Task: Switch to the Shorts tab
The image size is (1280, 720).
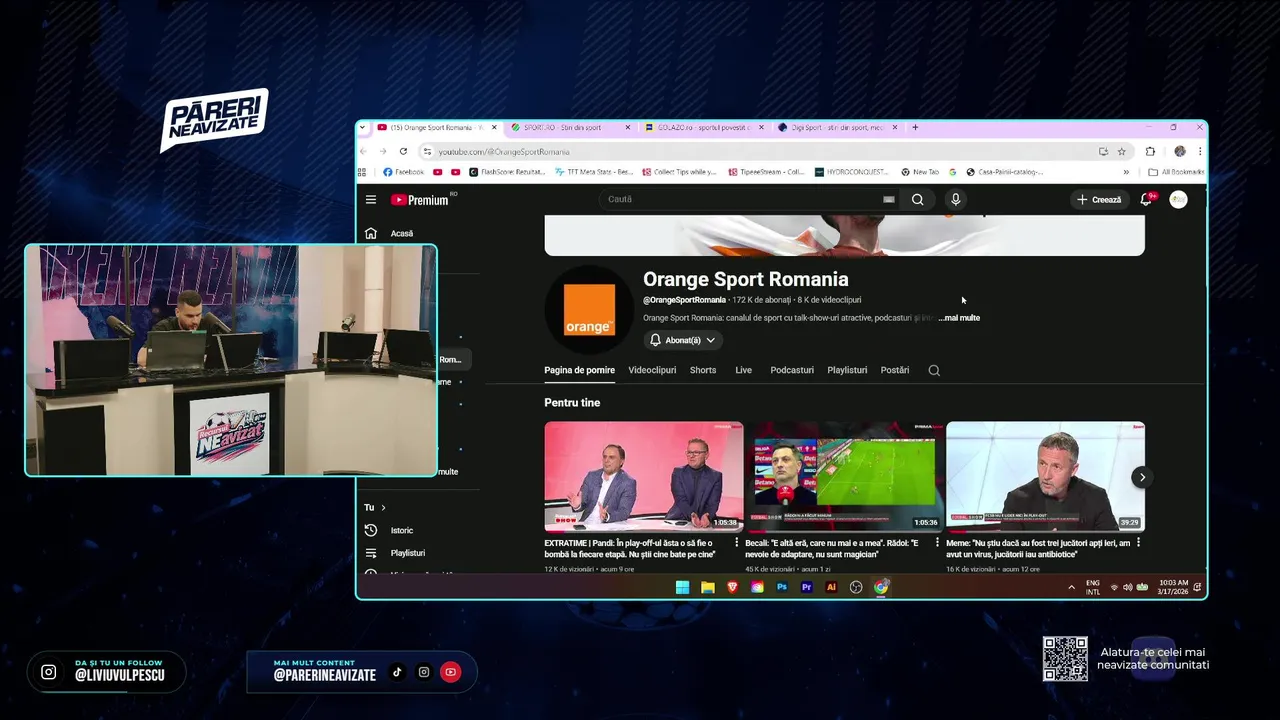Action: click(703, 370)
